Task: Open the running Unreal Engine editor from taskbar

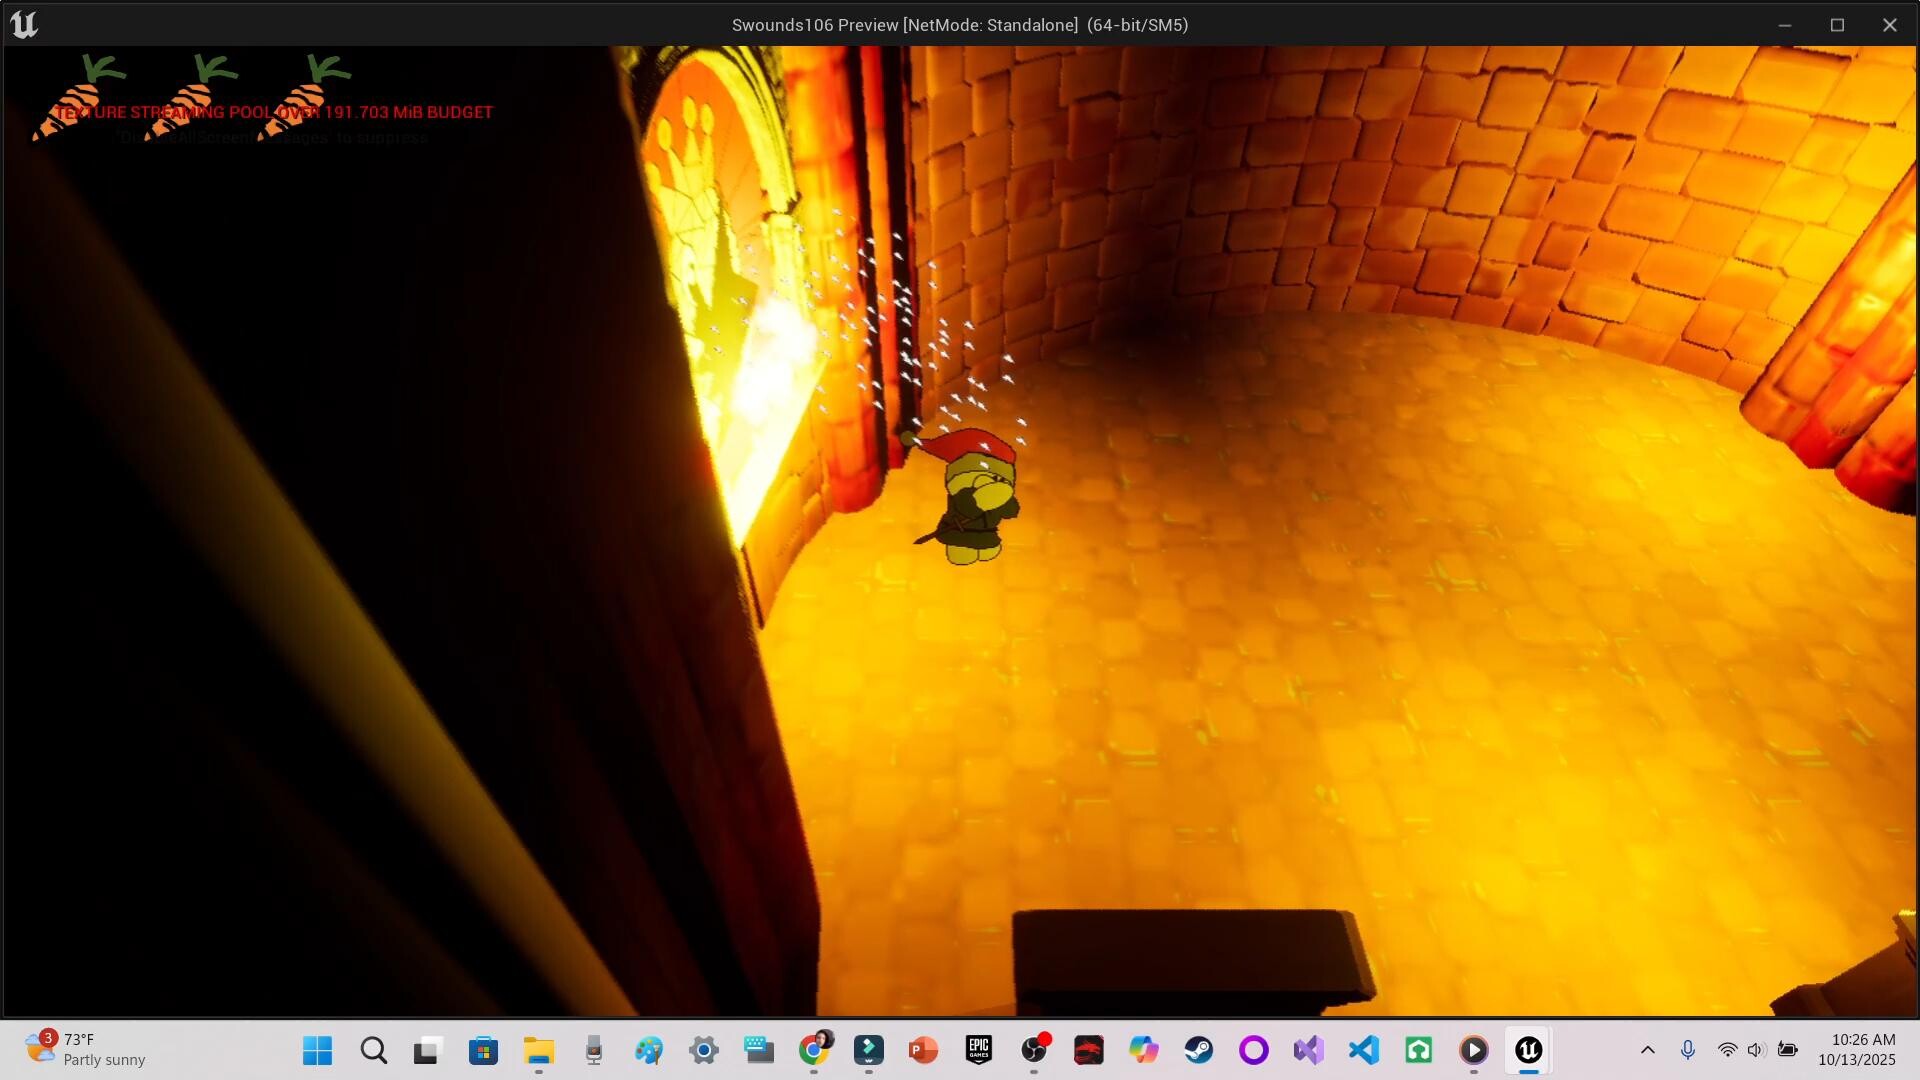Action: 1529,1050
